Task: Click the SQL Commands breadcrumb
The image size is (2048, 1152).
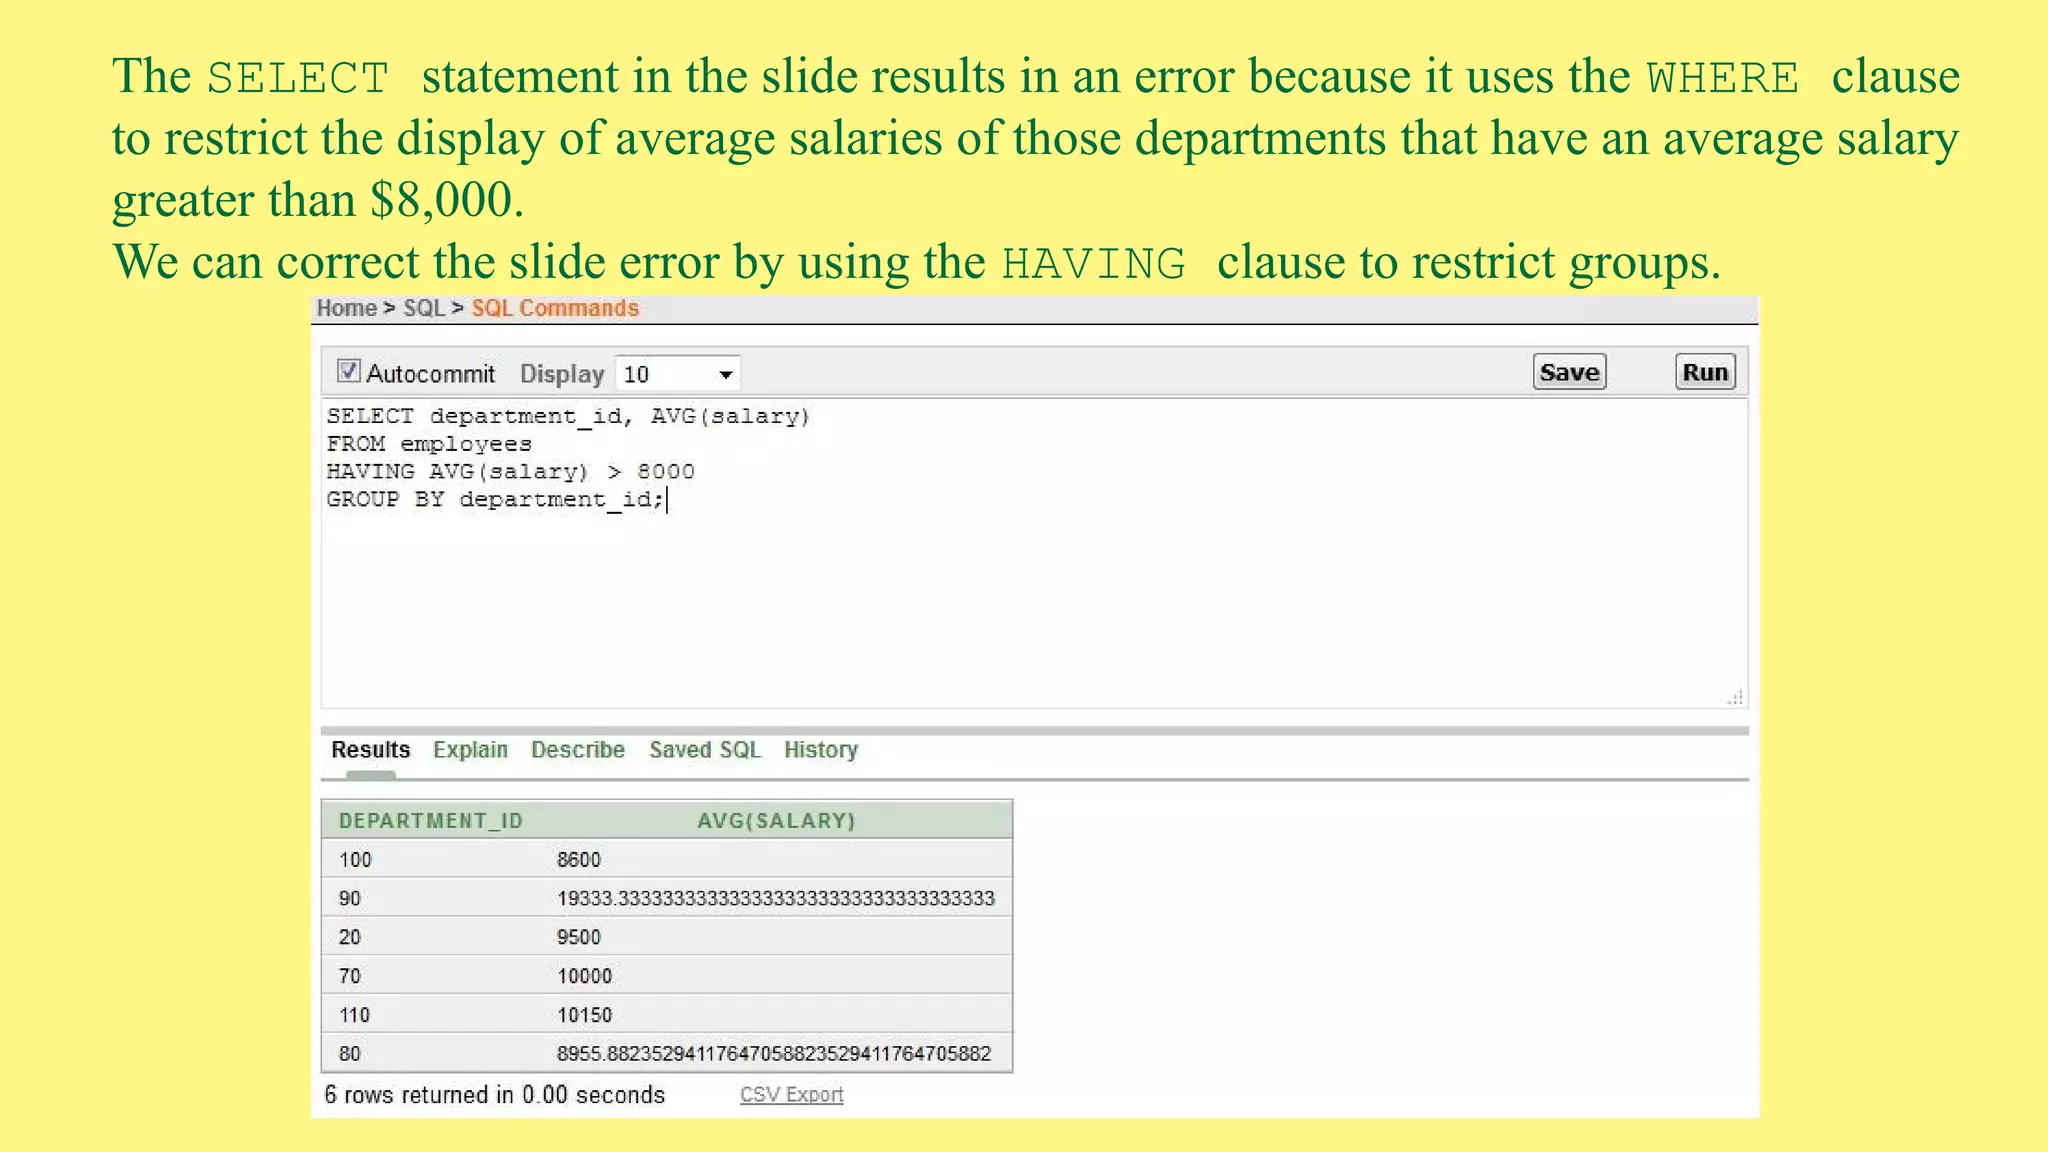Action: 555,308
